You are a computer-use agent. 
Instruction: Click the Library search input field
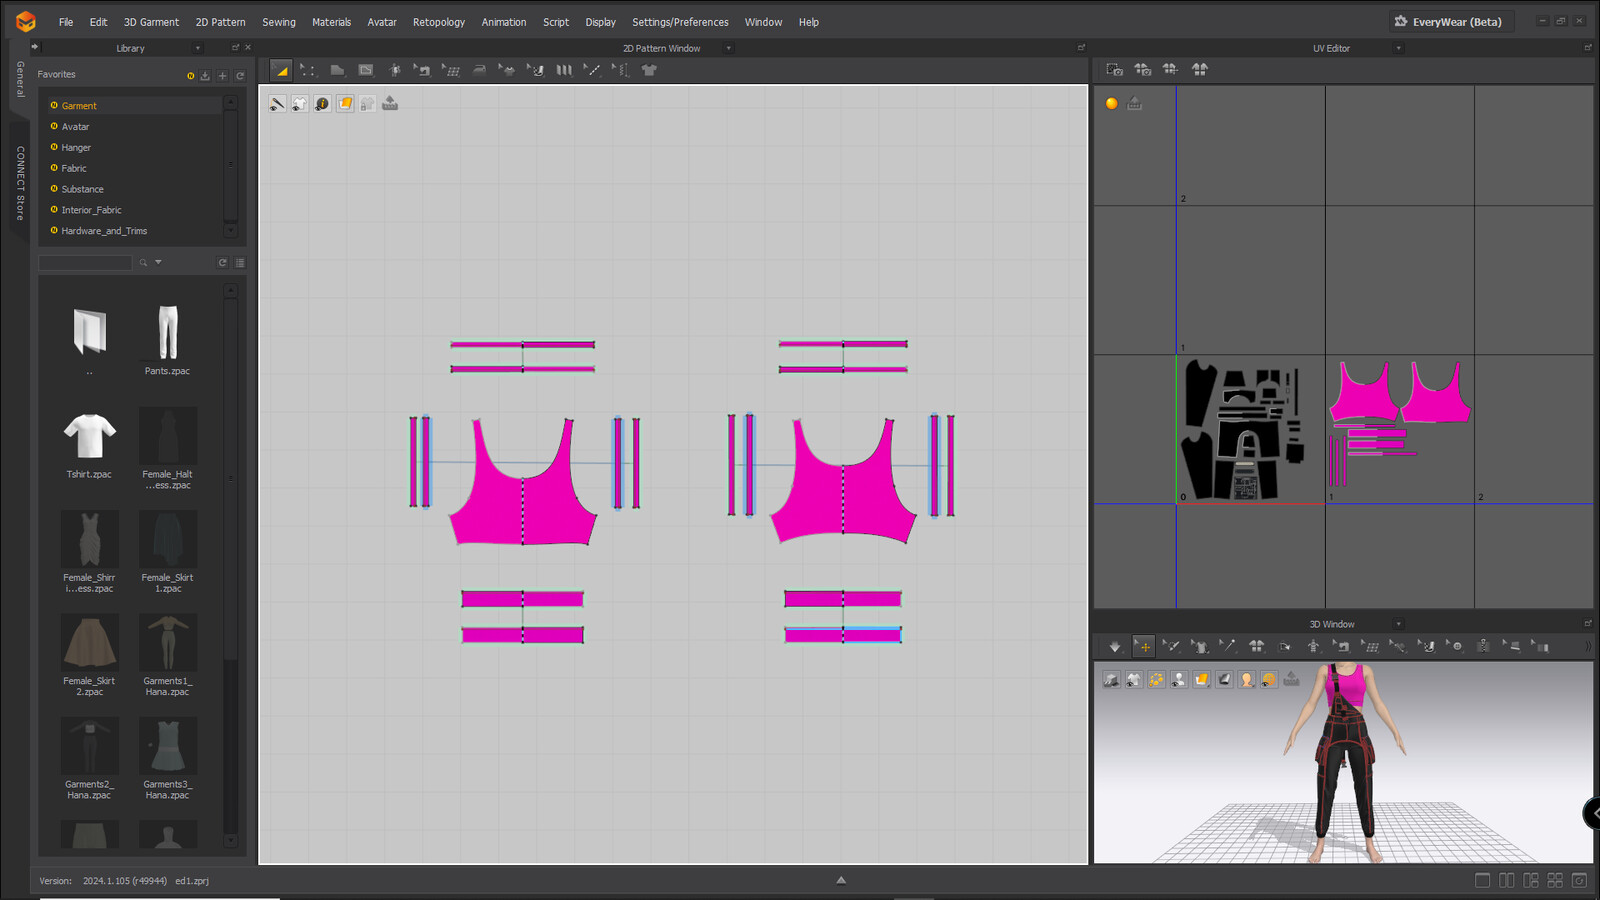click(x=85, y=262)
